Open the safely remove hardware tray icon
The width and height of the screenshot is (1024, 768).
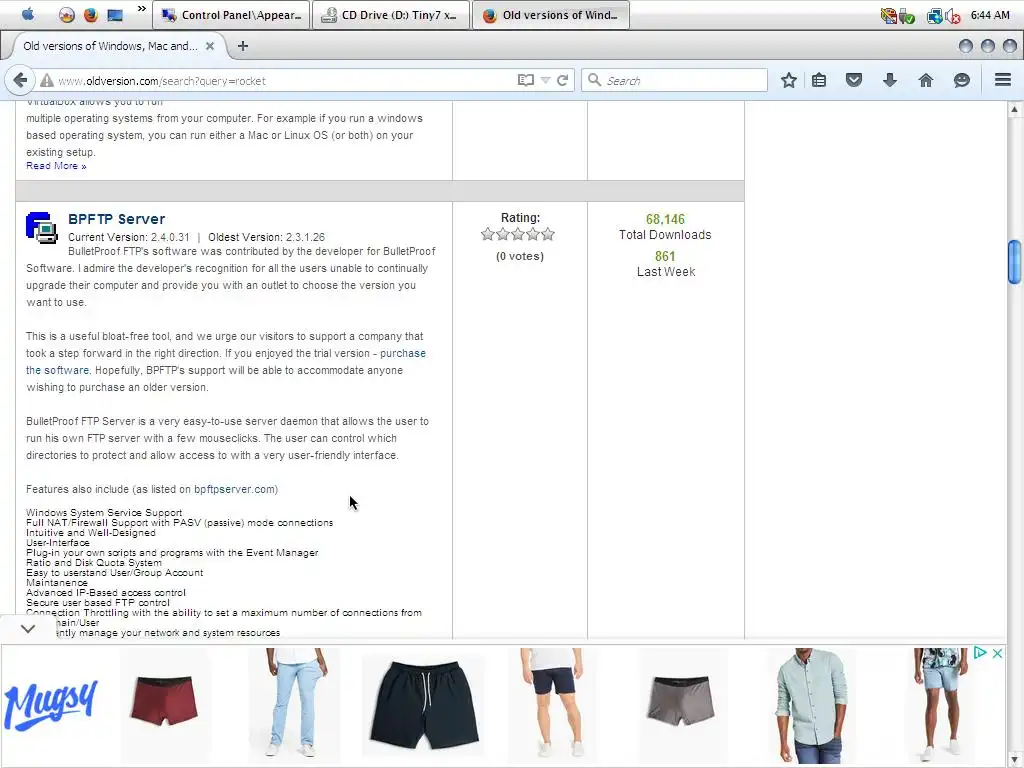coord(906,15)
